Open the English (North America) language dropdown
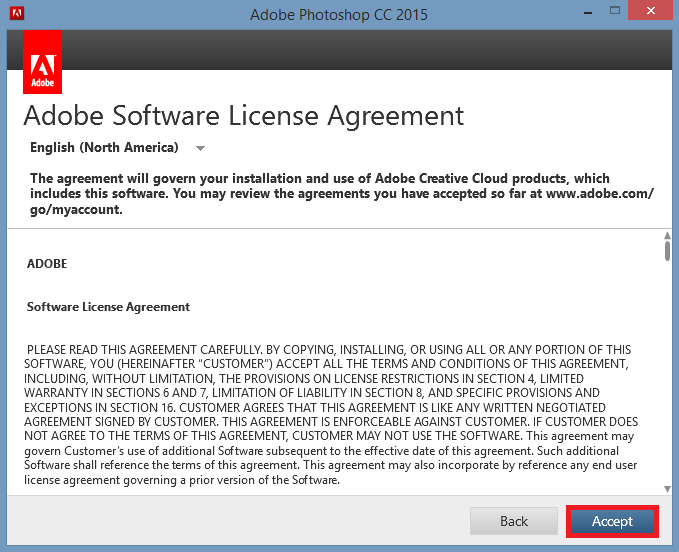The image size is (679, 552). (x=200, y=148)
